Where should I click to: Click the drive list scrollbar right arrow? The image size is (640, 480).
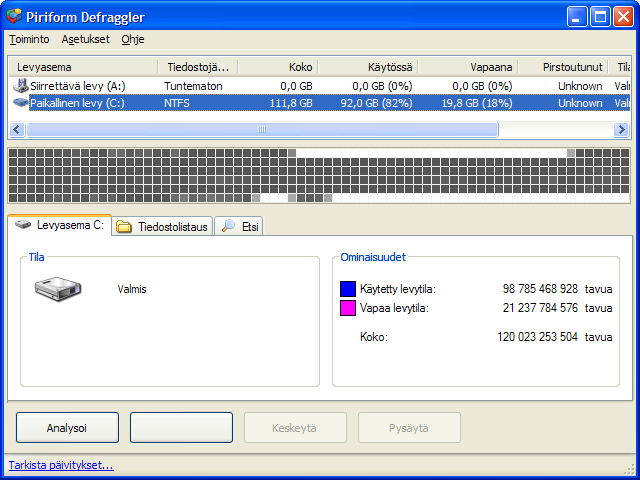[621, 129]
